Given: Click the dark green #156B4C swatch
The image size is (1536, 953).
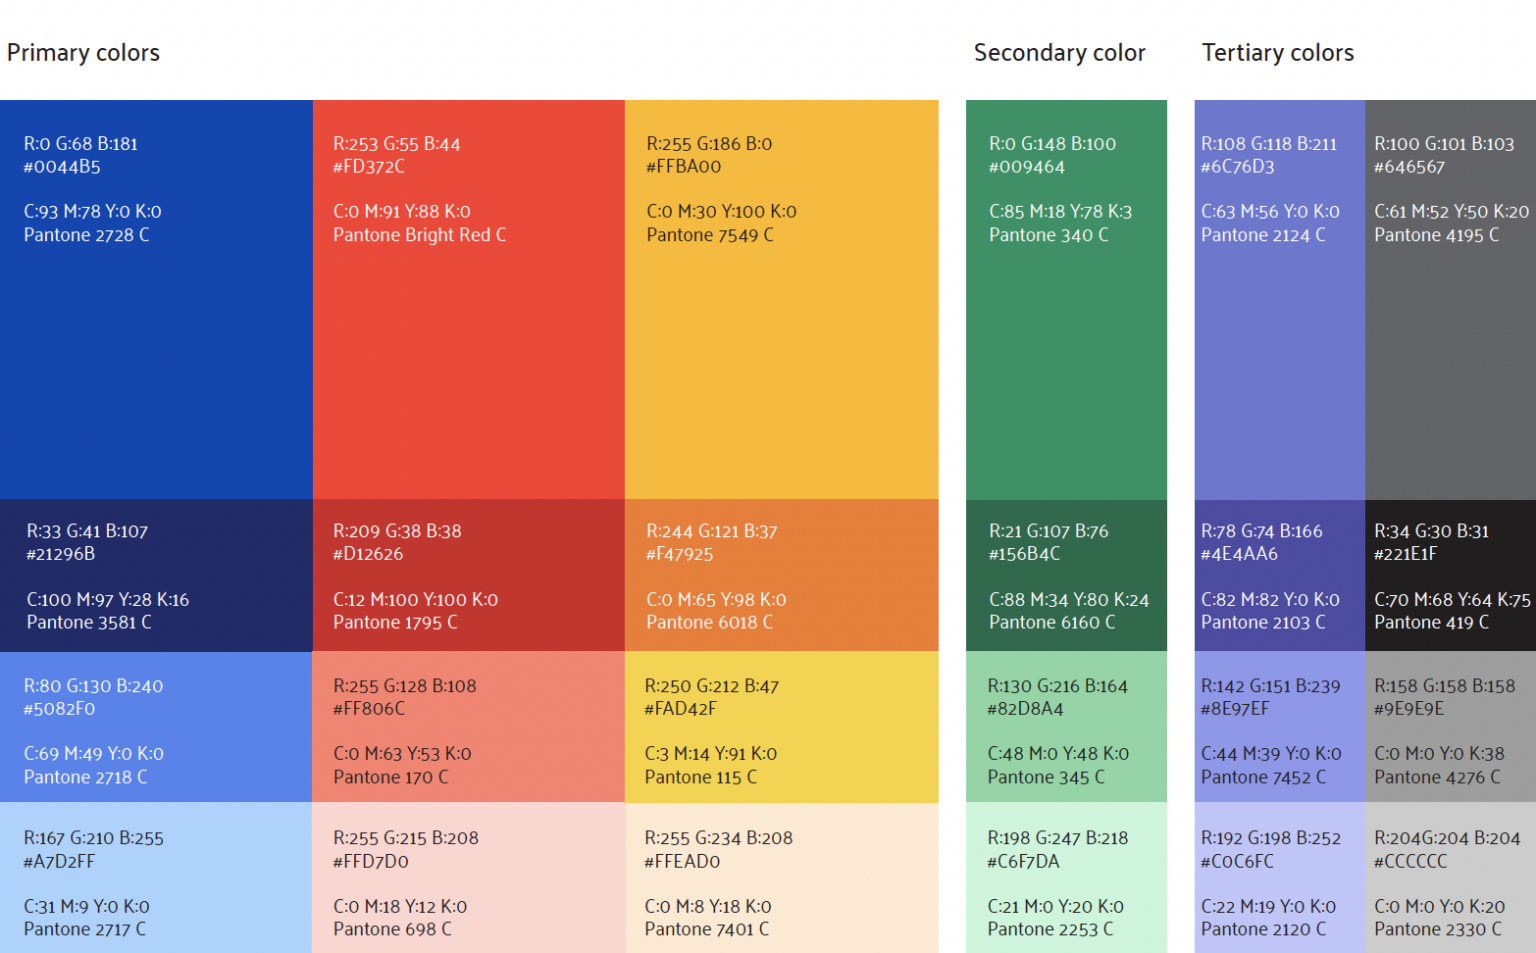Looking at the screenshot, I should coord(1066,576).
